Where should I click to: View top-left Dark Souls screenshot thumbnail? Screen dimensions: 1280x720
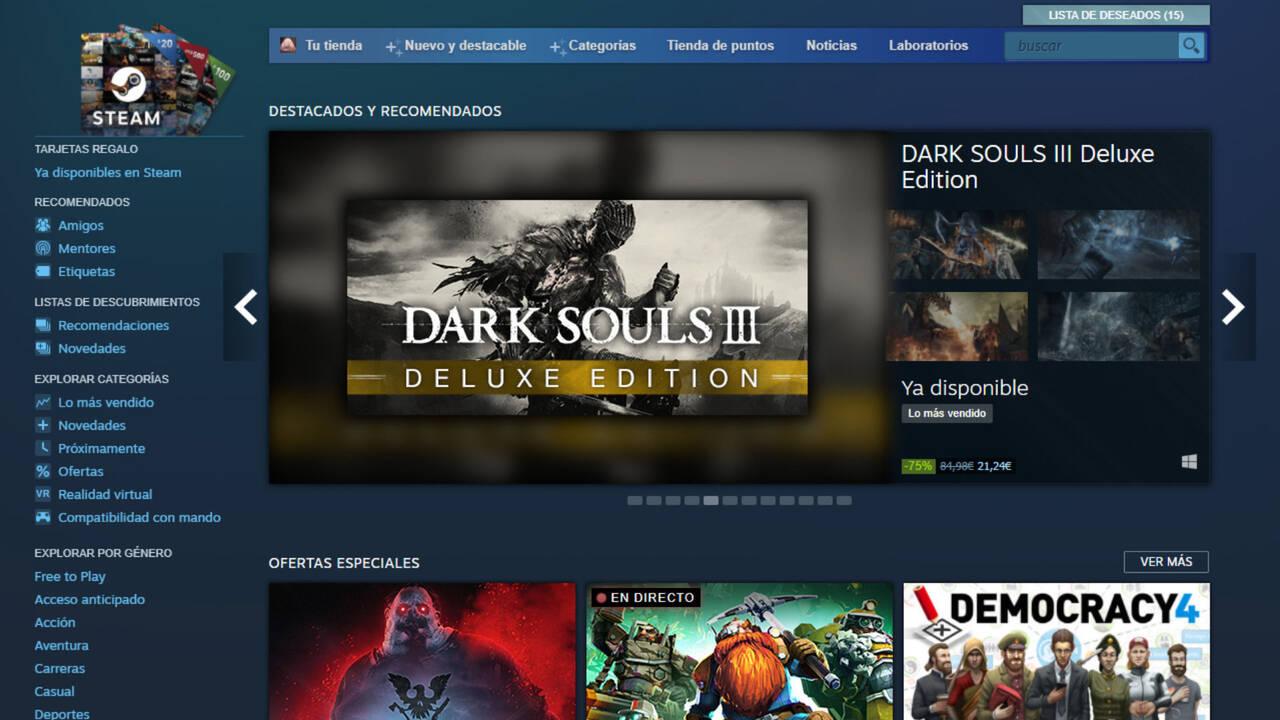coord(957,244)
